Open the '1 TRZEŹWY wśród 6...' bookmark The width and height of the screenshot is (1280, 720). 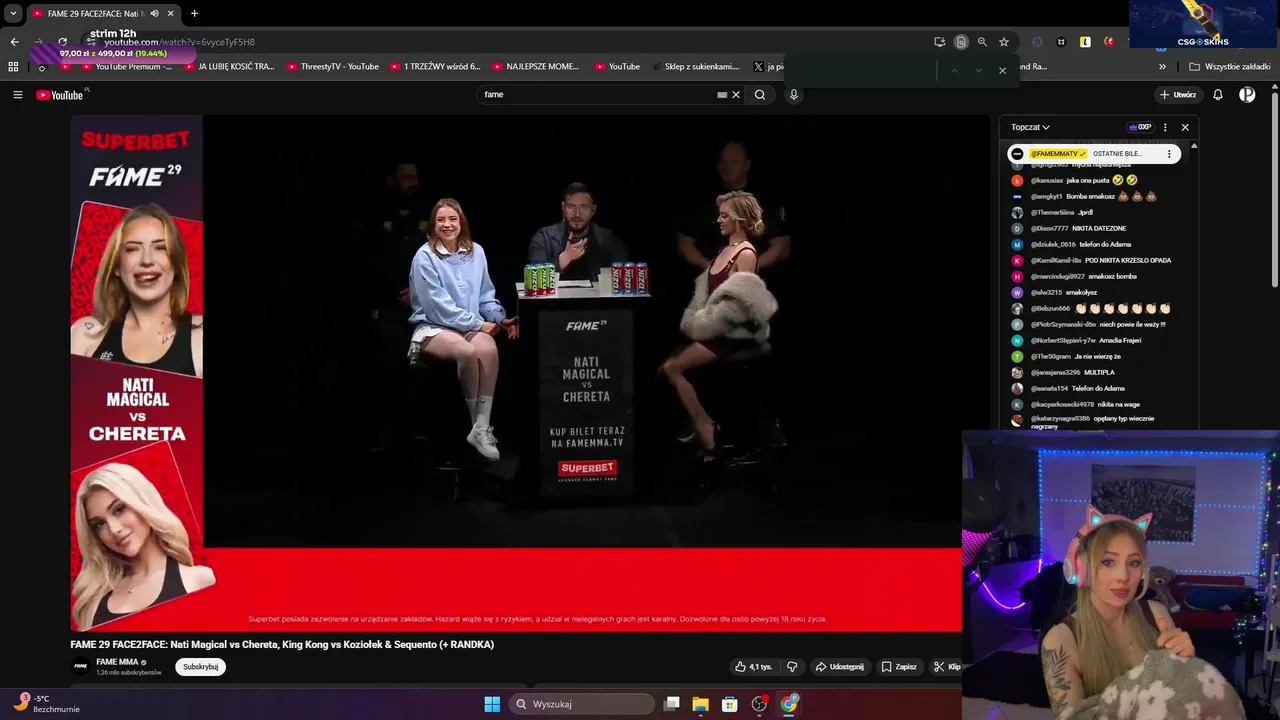point(434,67)
